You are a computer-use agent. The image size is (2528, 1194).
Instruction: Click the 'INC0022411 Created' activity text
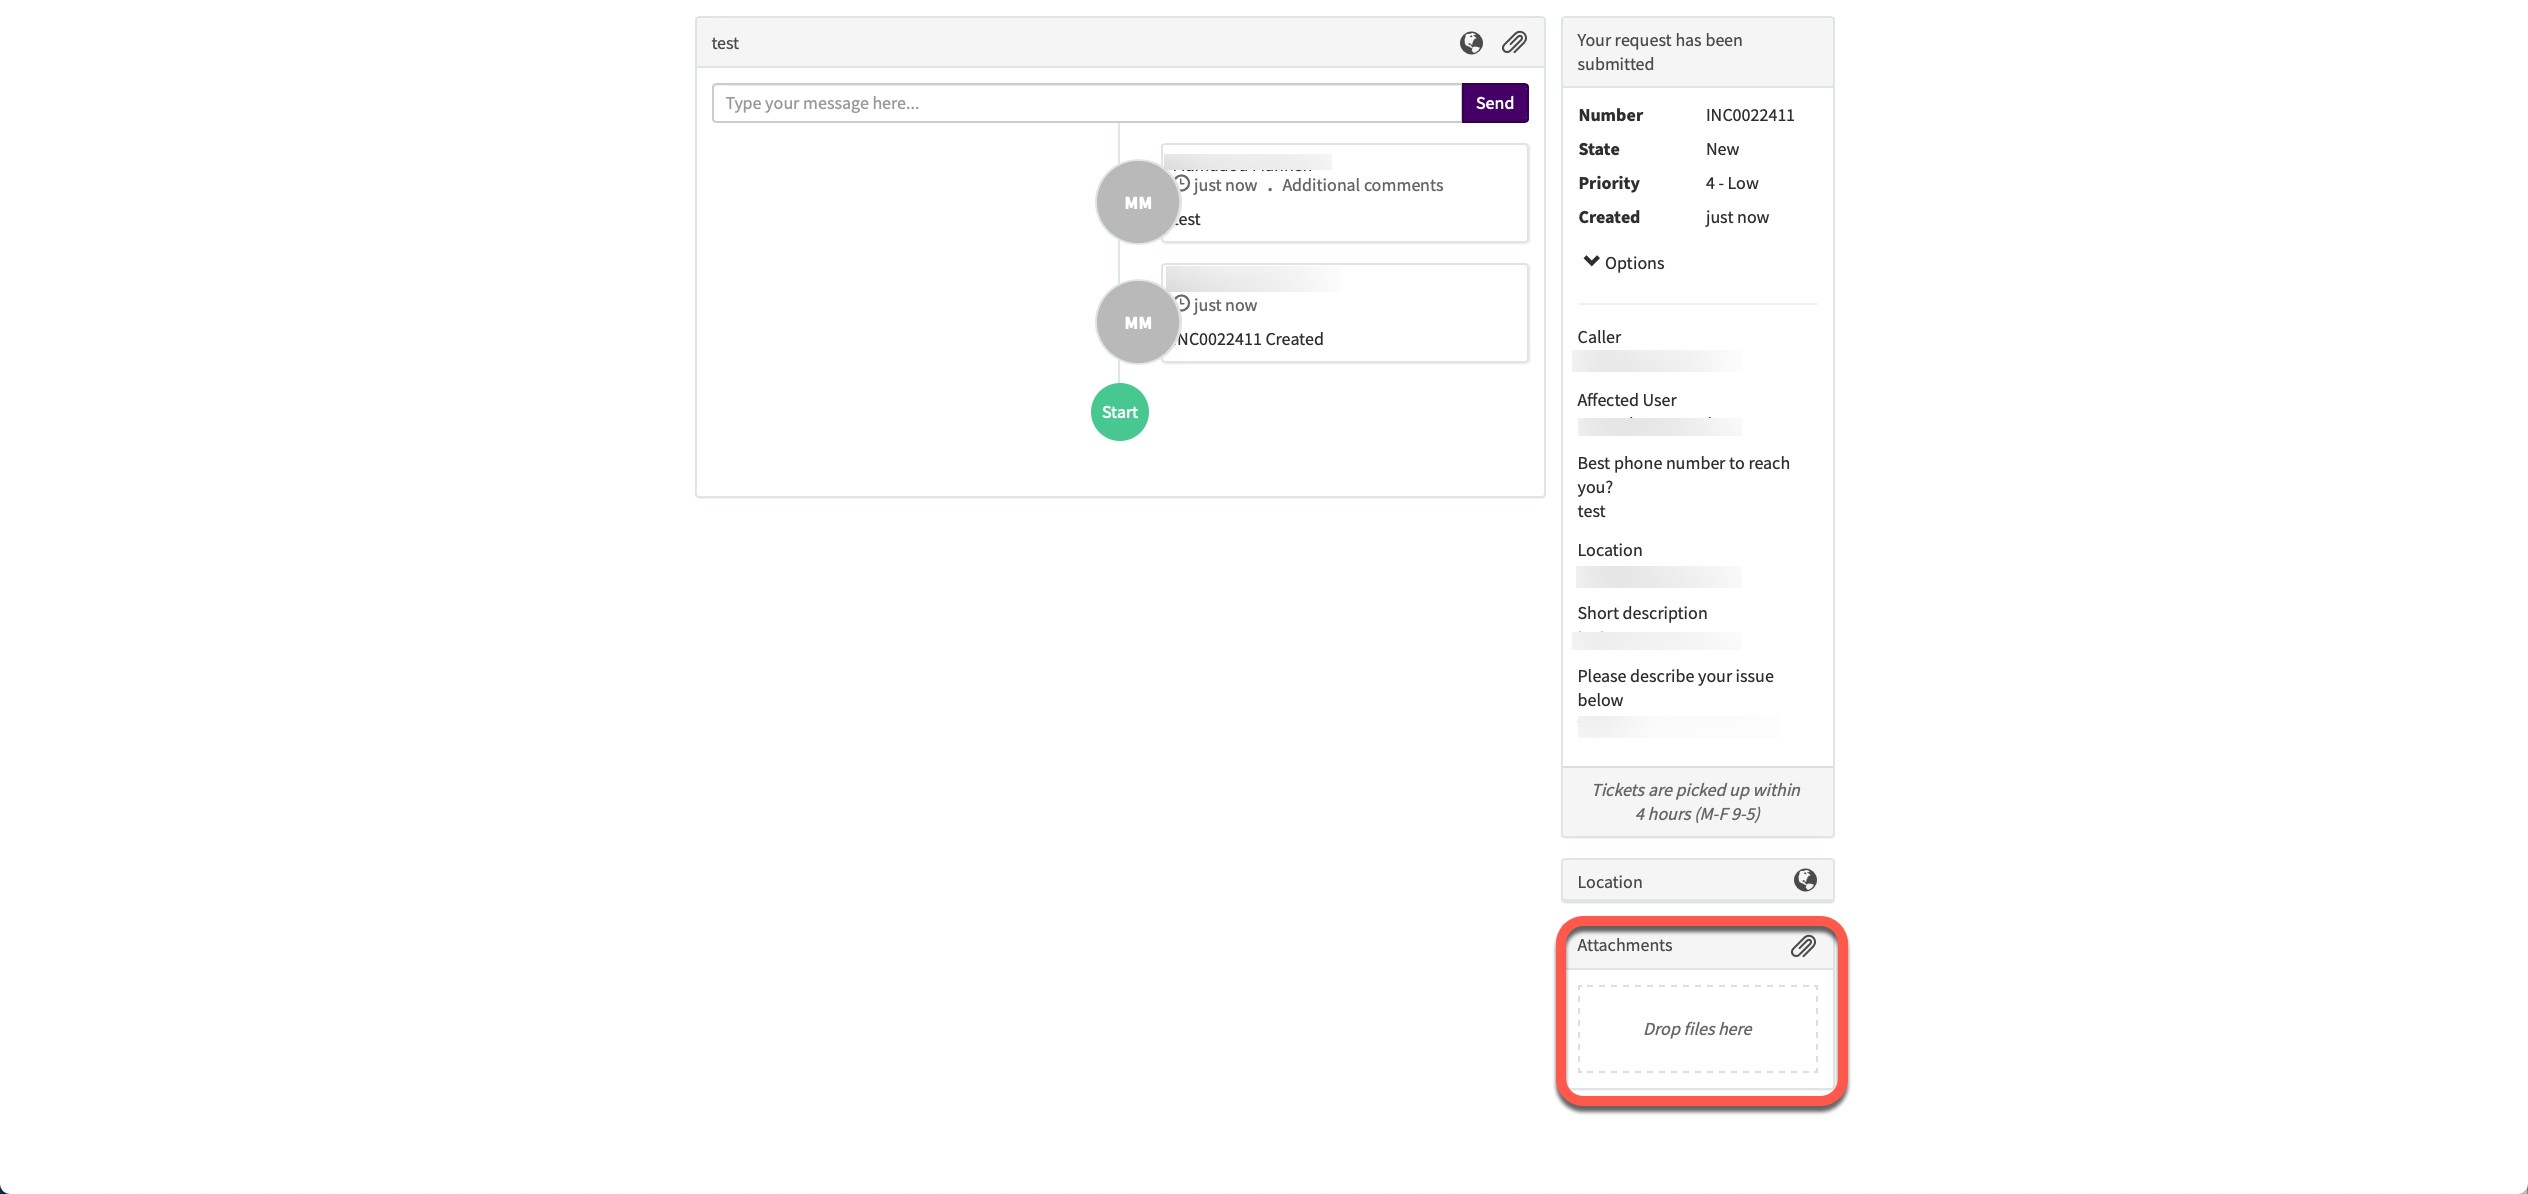[x=1250, y=339]
